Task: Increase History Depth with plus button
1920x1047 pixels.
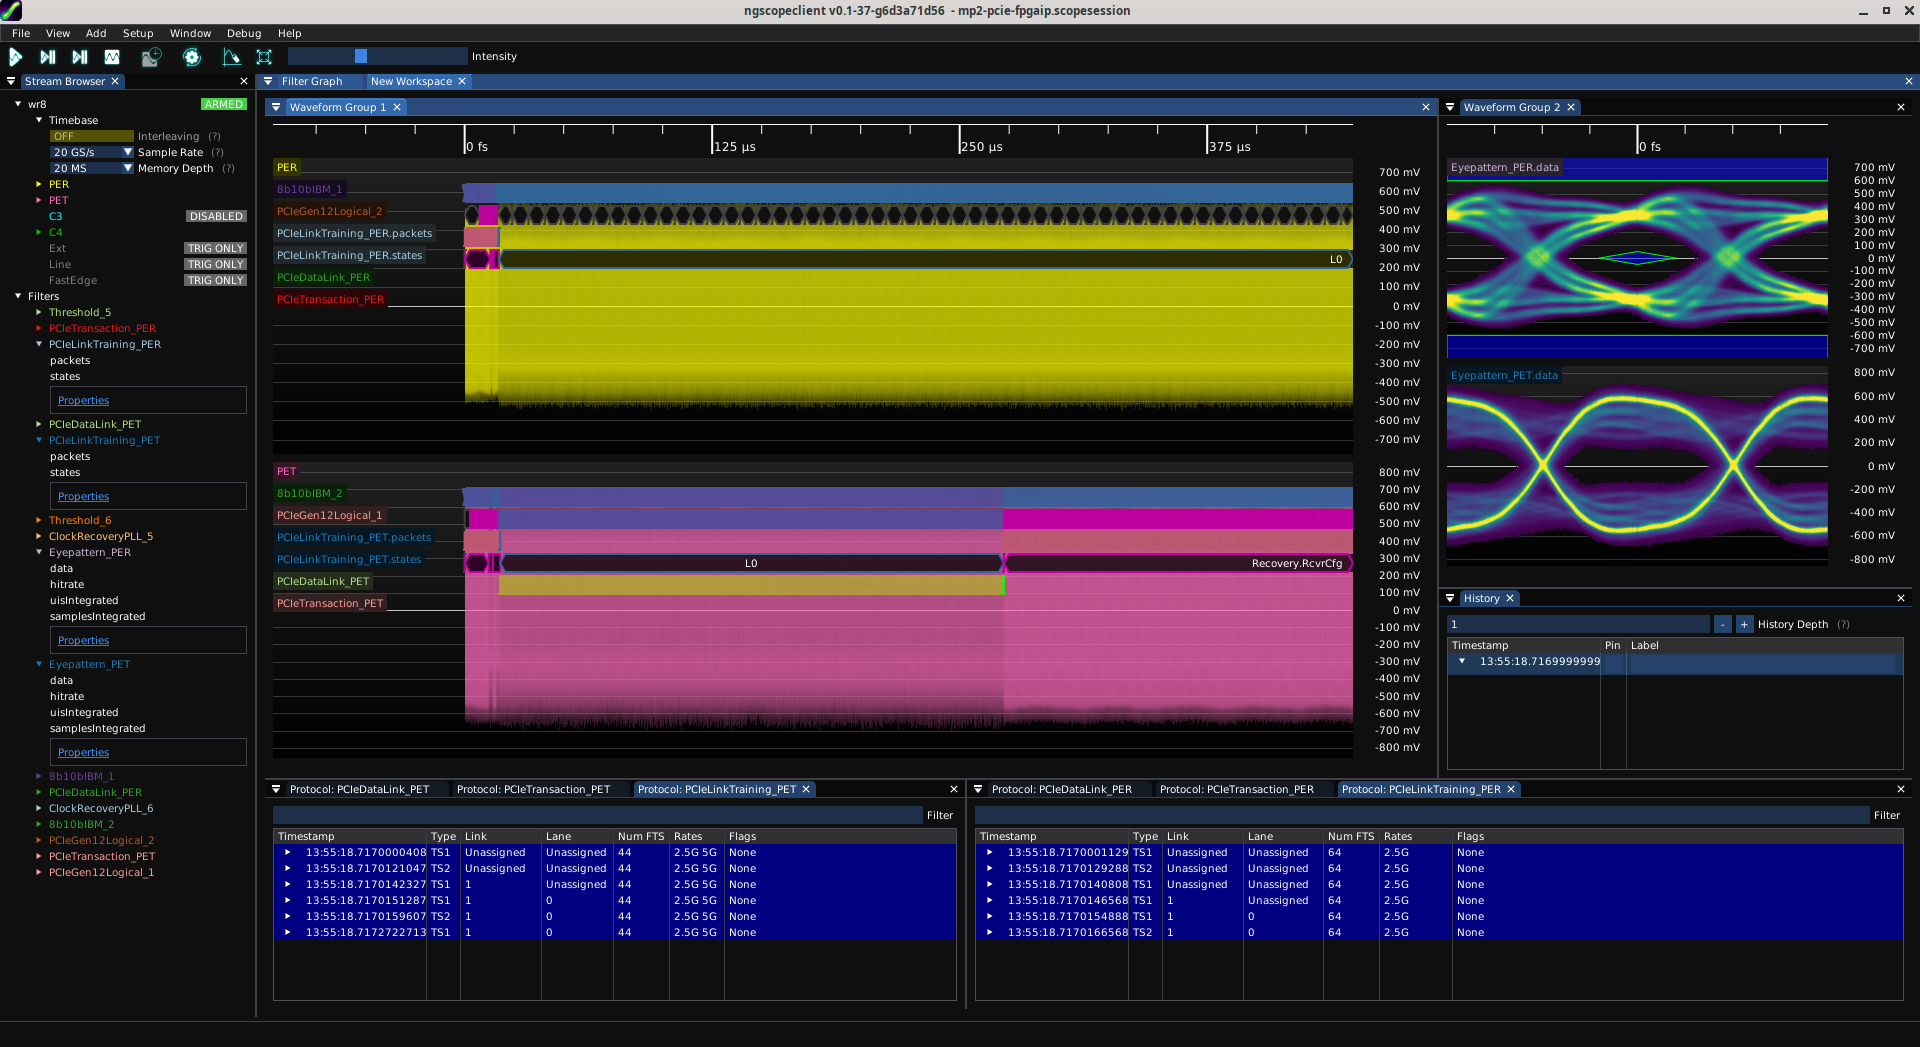Action: pyautogui.click(x=1744, y=625)
